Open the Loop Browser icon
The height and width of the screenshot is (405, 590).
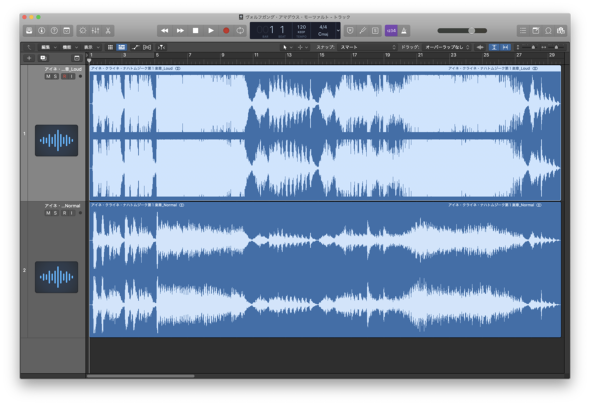click(x=548, y=30)
